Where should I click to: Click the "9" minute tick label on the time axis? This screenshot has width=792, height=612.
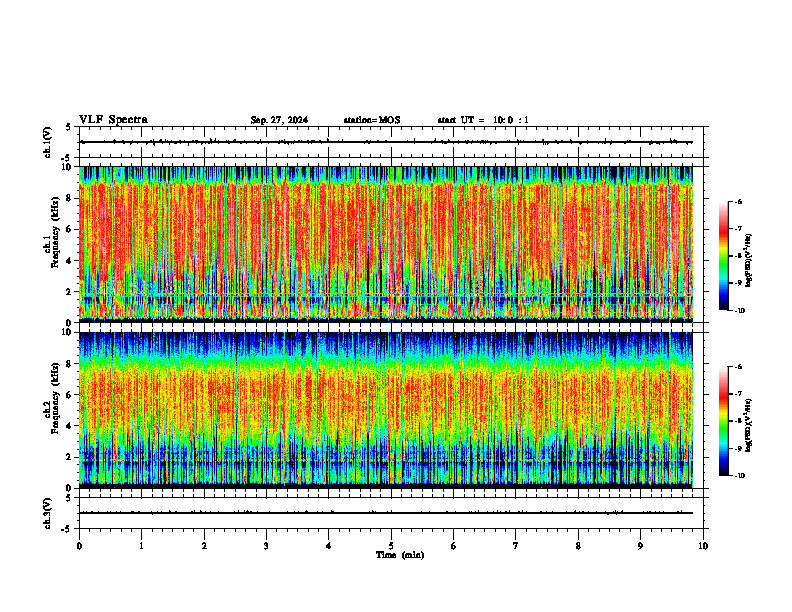click(x=640, y=546)
